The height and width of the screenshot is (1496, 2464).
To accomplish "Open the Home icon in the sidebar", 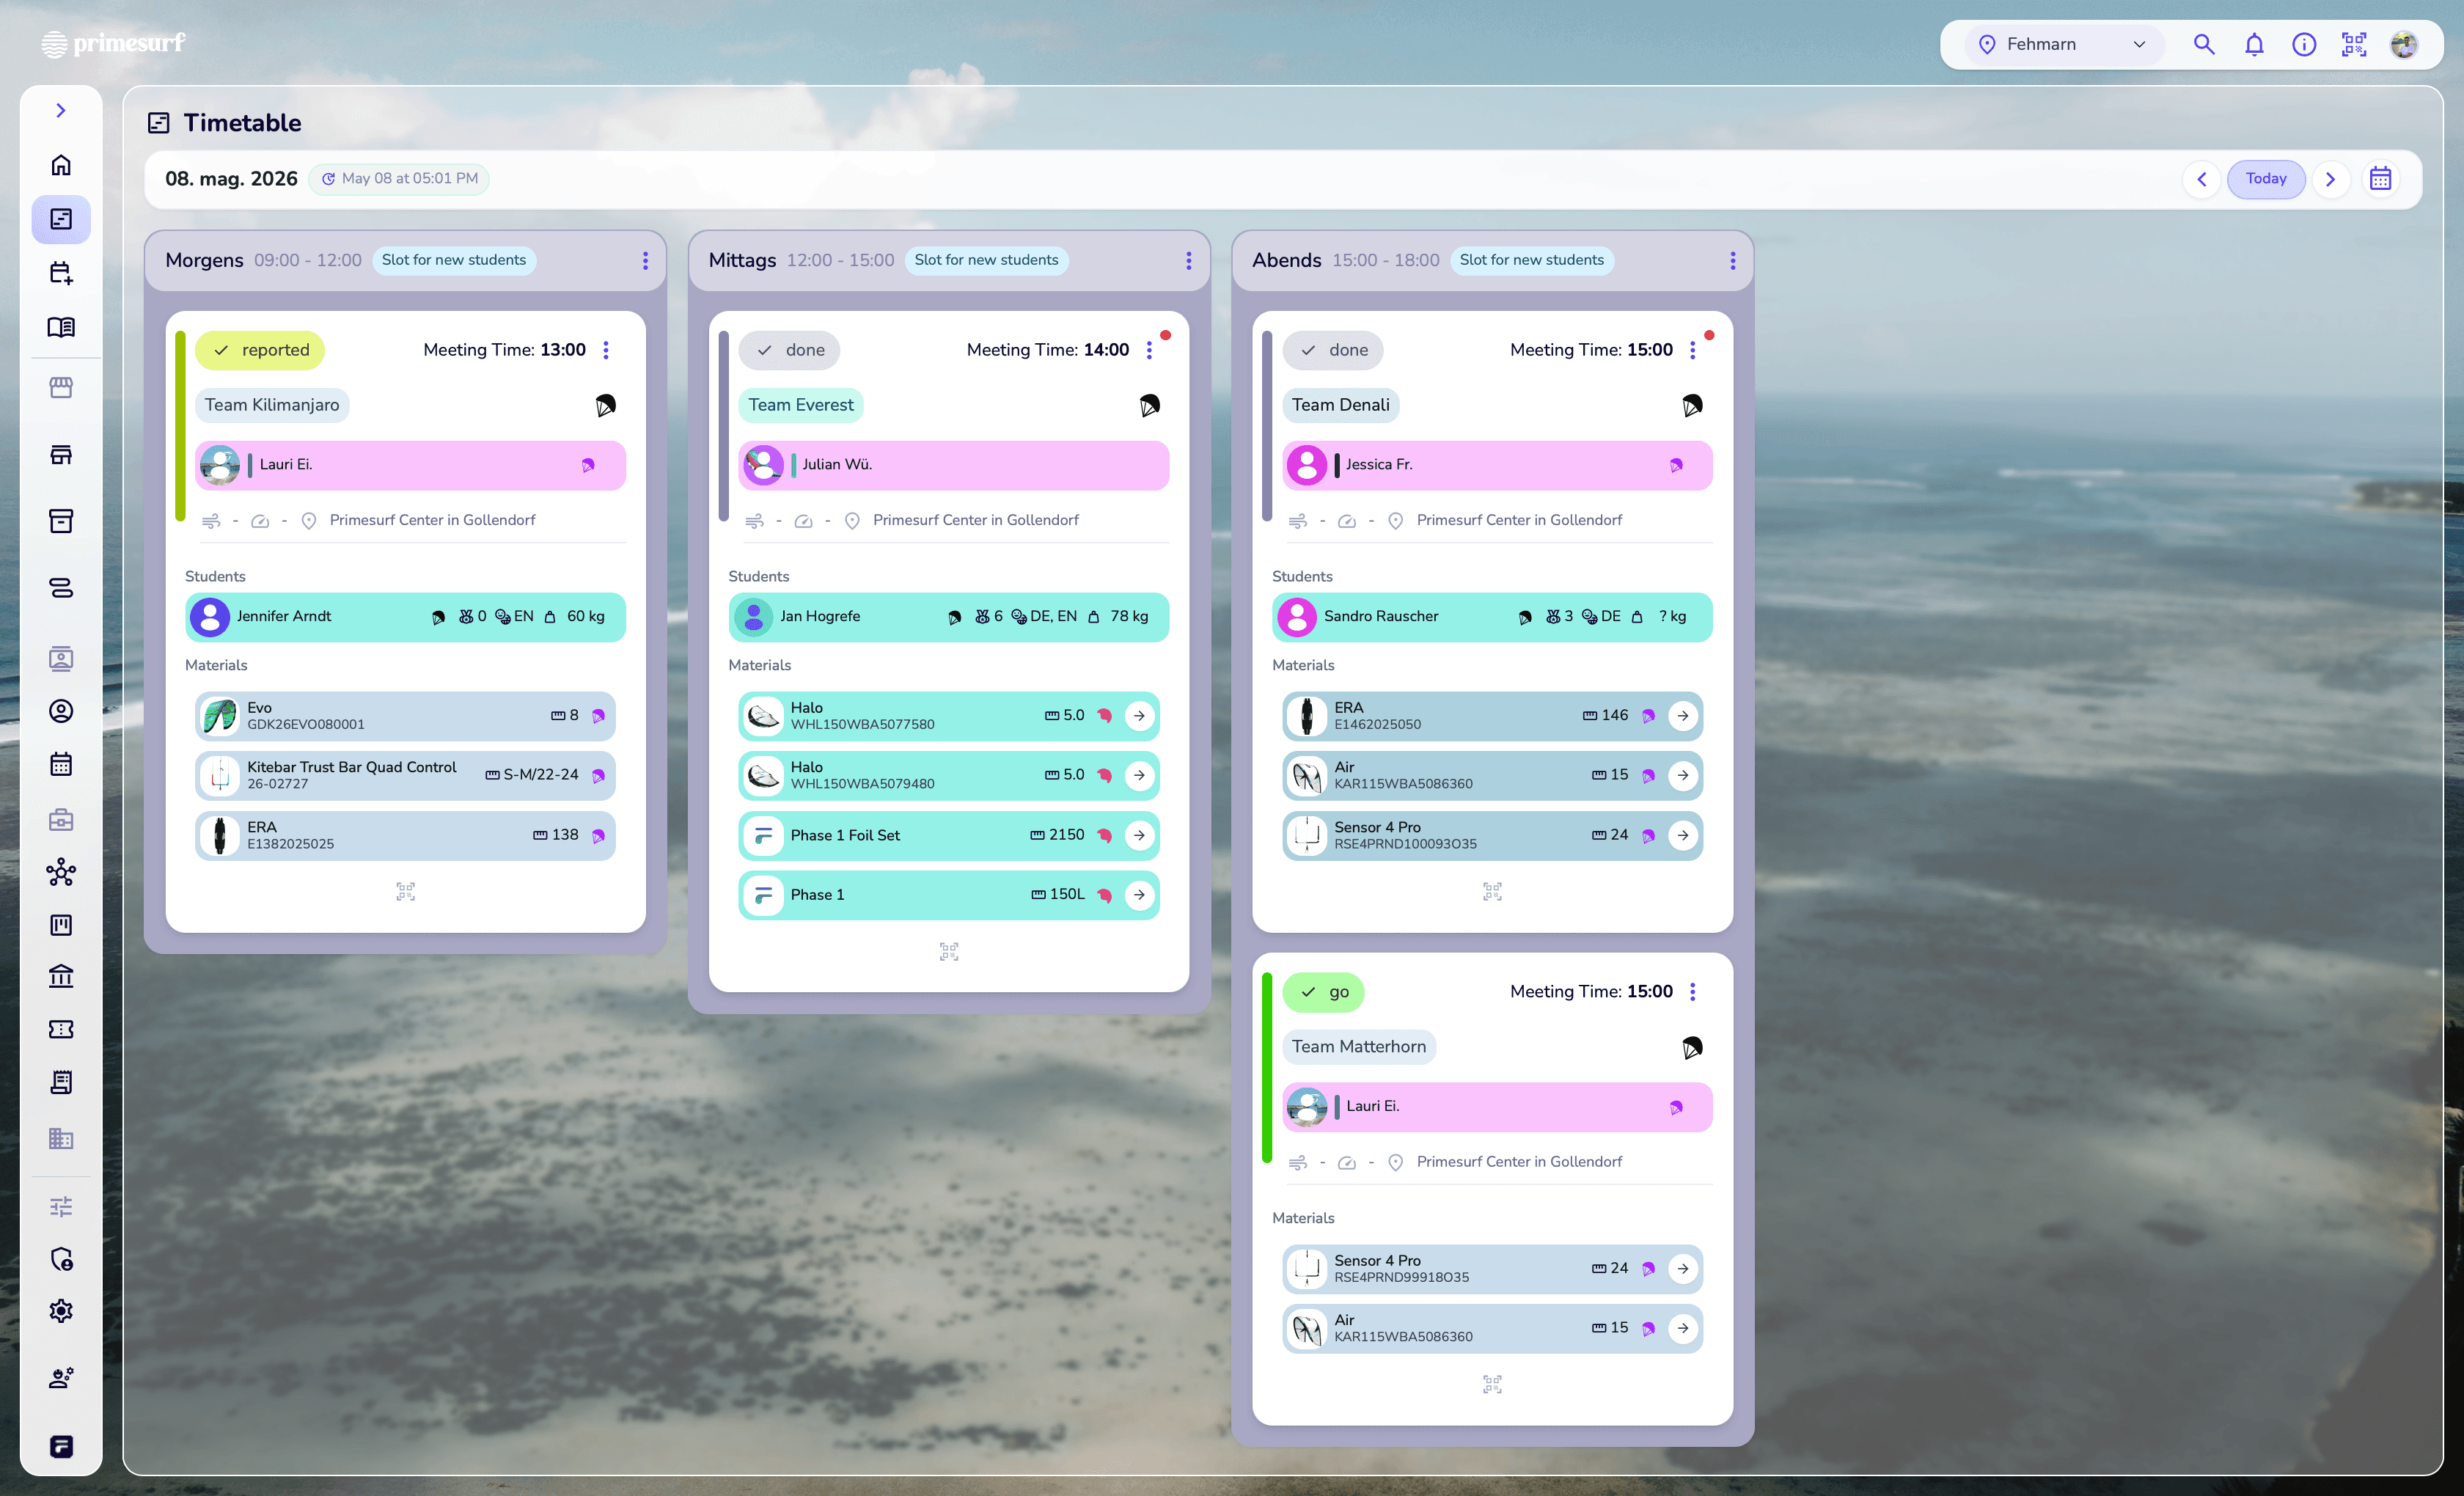I will (x=61, y=165).
